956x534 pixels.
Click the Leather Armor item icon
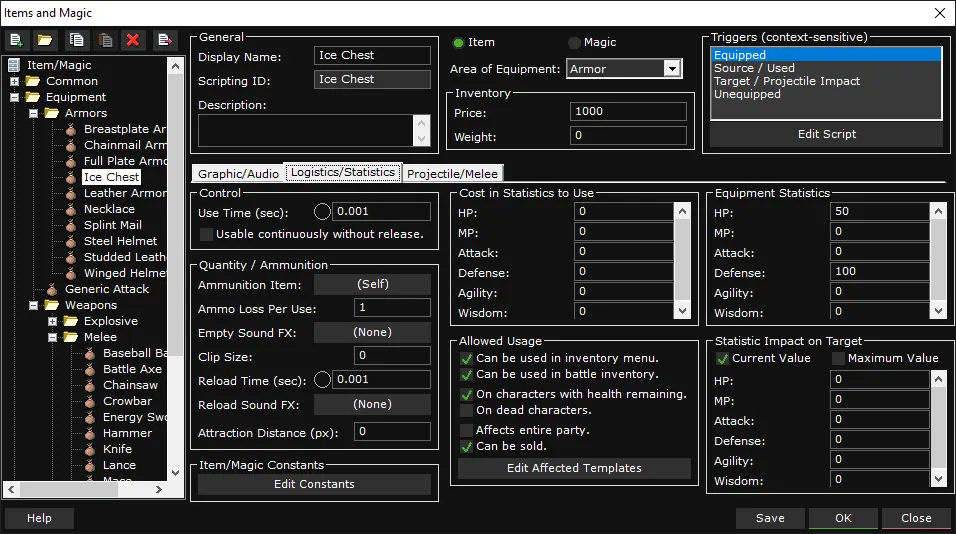pos(71,193)
